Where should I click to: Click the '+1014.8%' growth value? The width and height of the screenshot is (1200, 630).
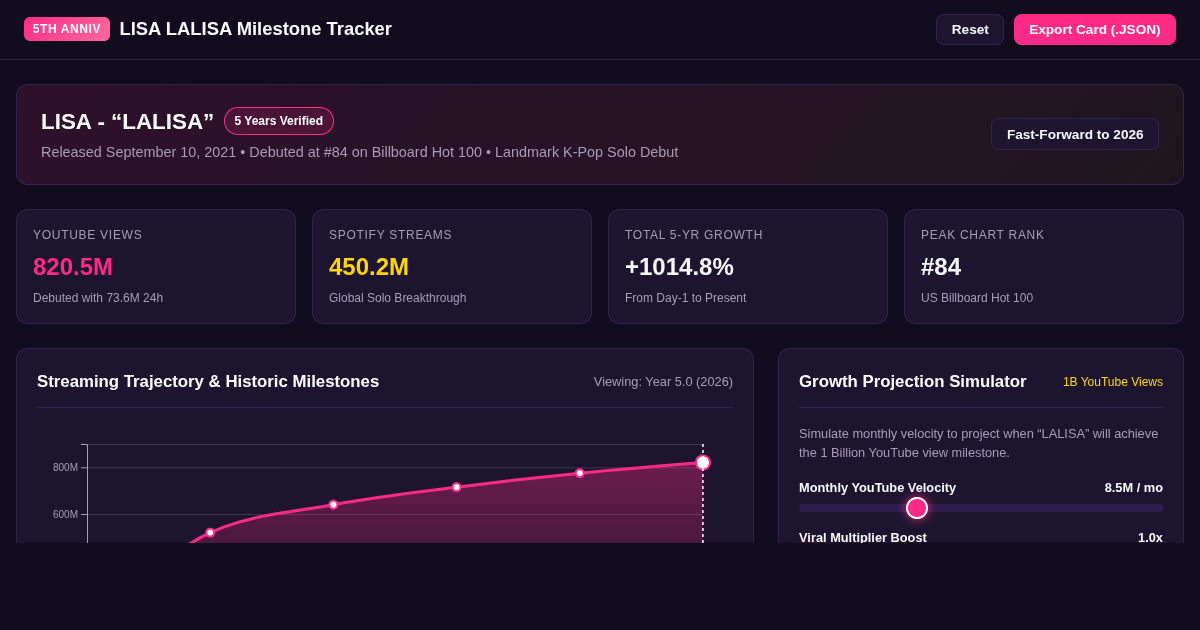679,267
